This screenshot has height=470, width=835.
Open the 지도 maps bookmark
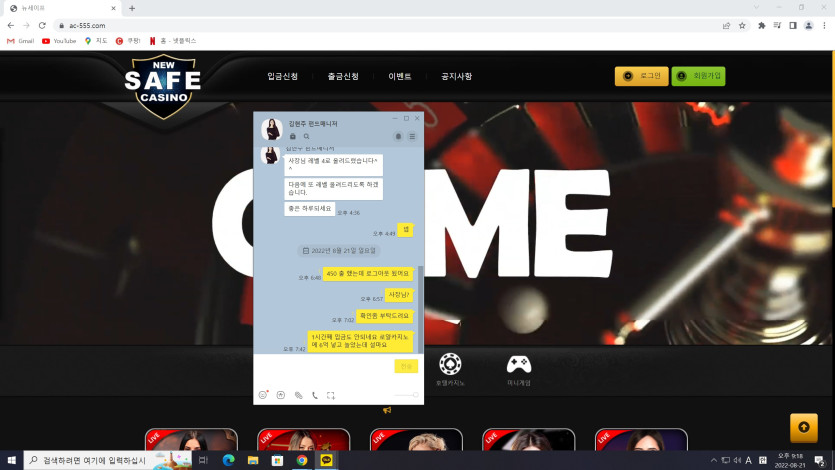[96, 41]
